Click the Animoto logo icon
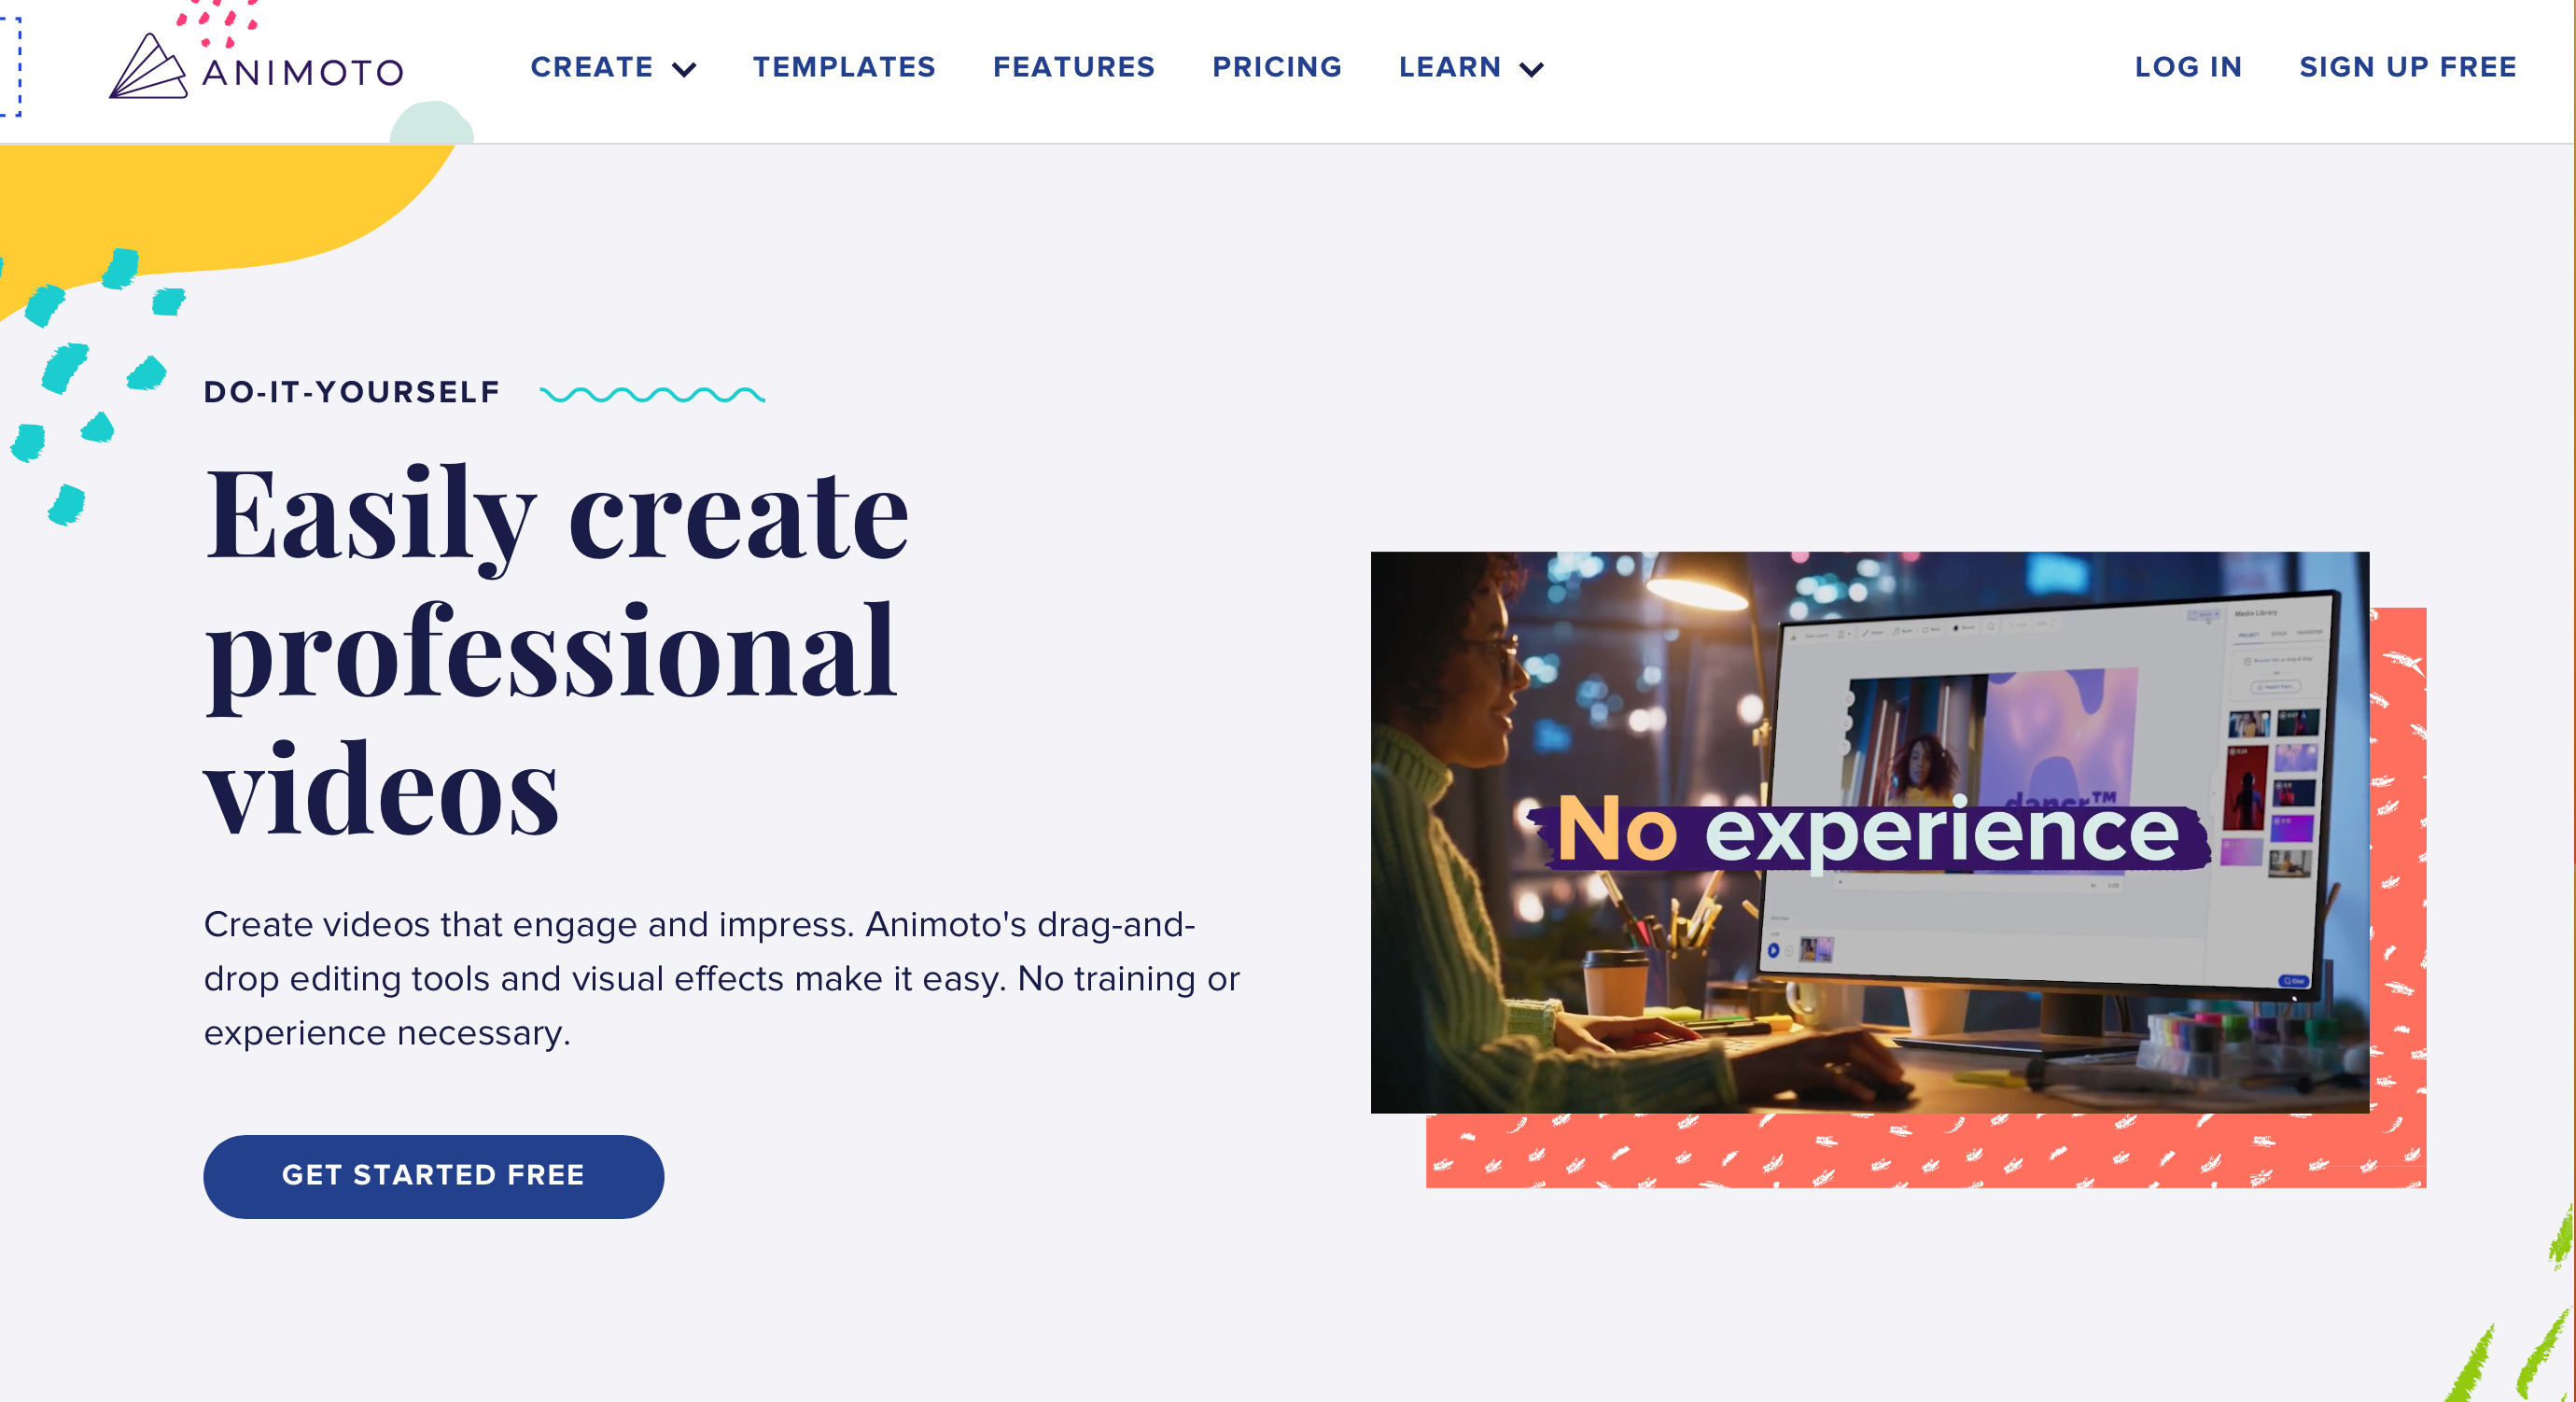This screenshot has width=2576, height=1402. [x=148, y=63]
